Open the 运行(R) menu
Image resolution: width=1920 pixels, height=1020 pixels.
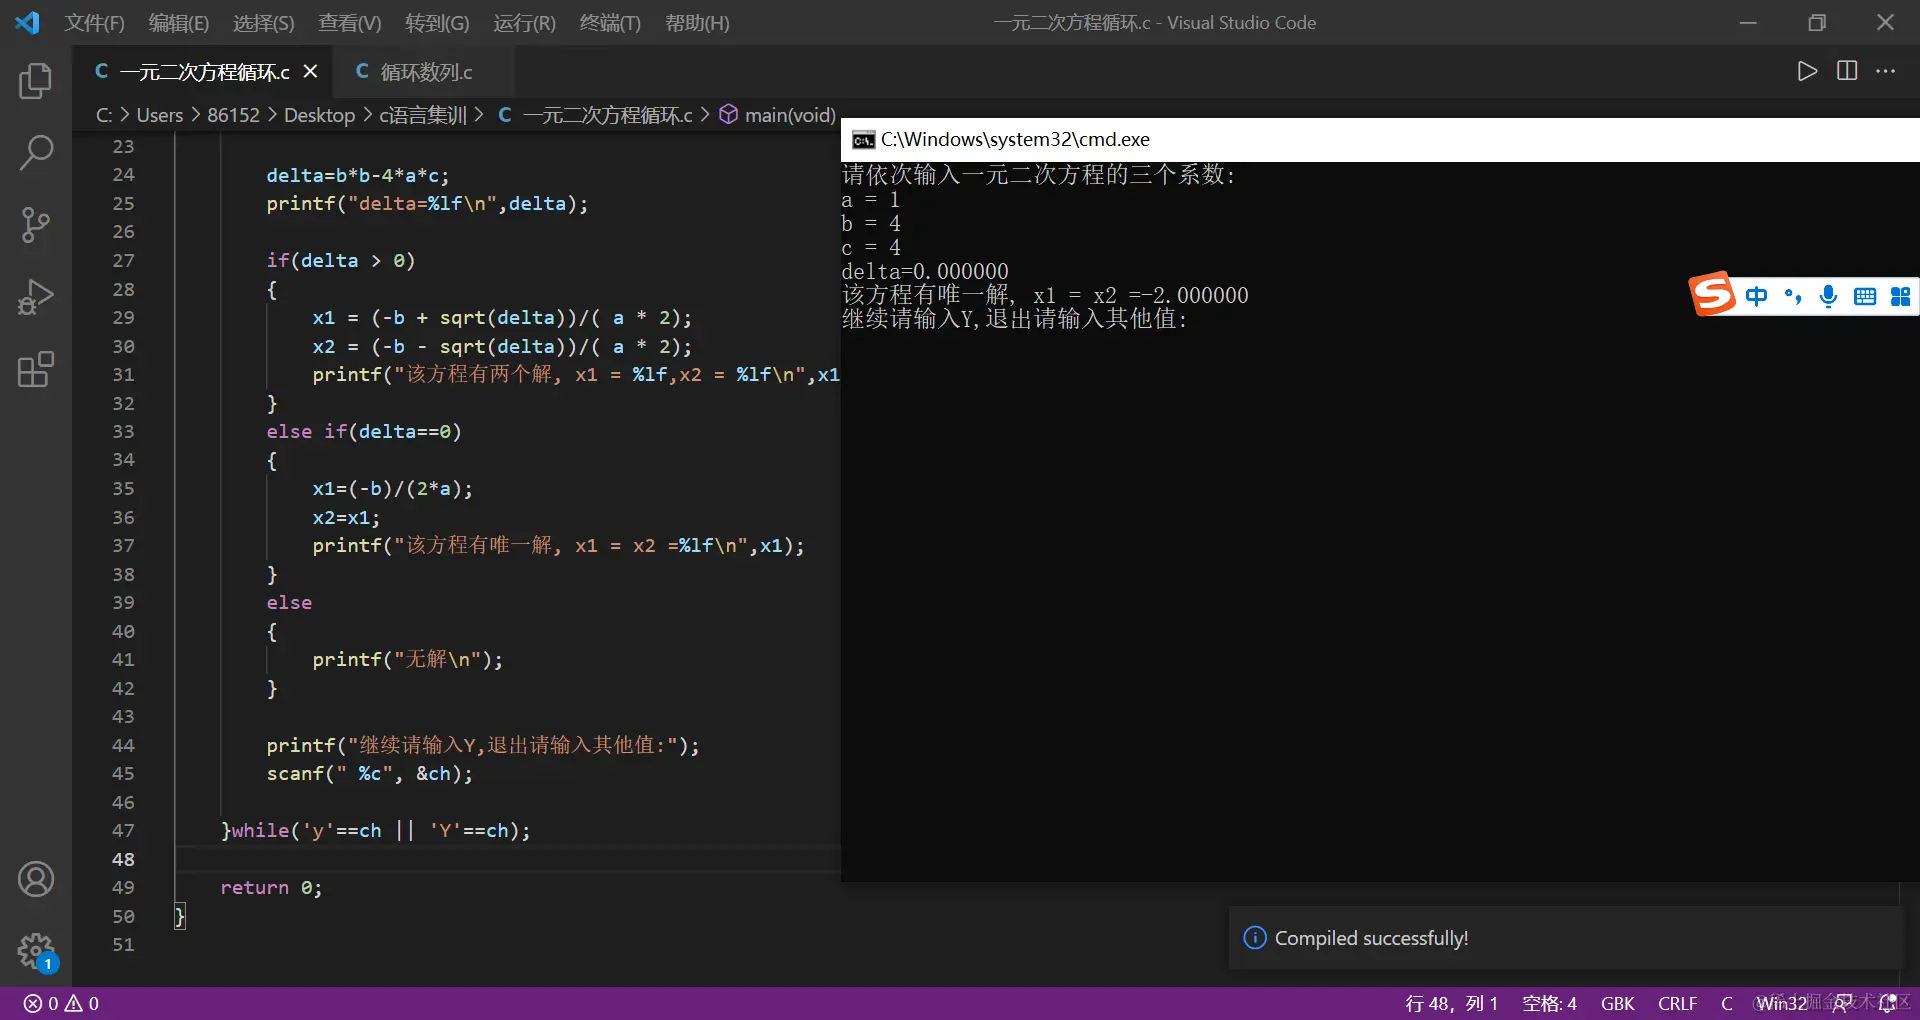coord(524,23)
